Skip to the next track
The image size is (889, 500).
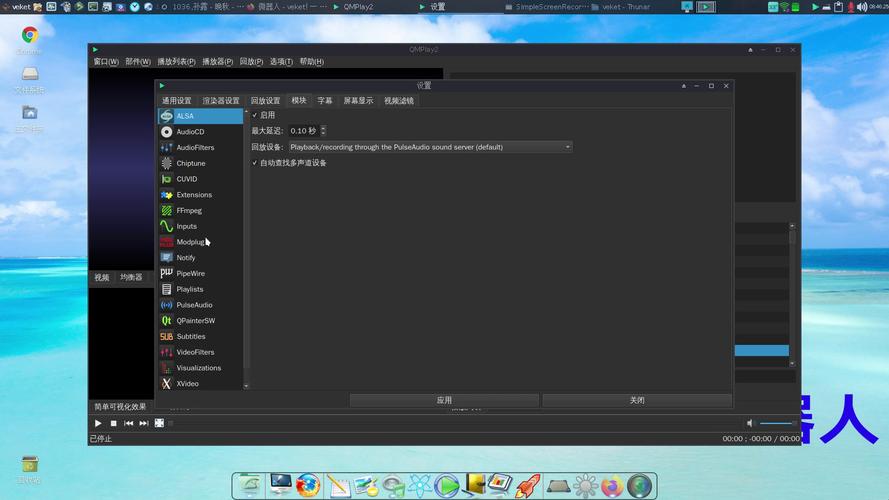[144, 423]
